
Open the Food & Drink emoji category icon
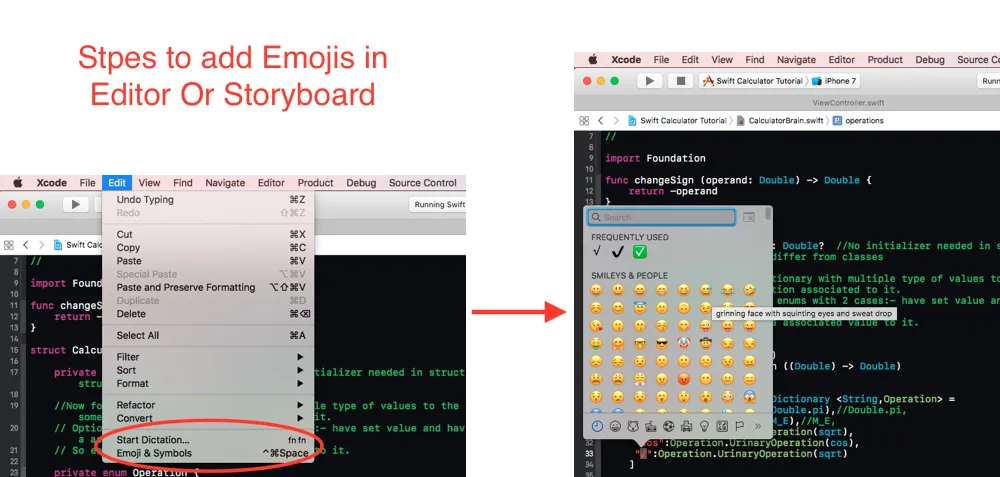[651, 426]
